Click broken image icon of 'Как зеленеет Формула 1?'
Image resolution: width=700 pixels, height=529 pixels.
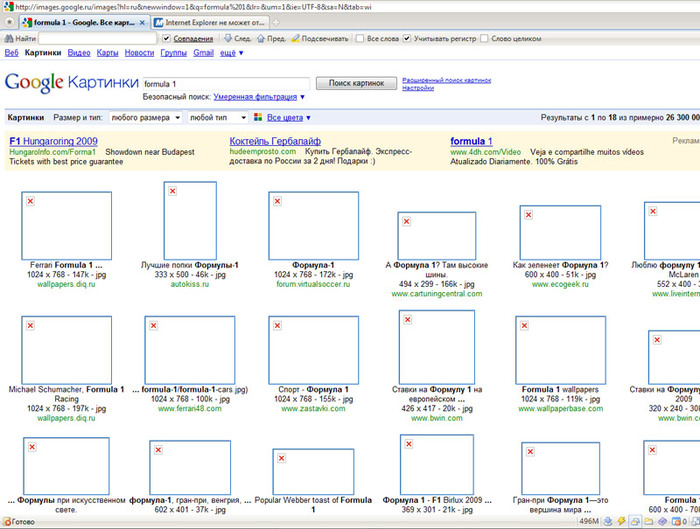click(x=529, y=215)
